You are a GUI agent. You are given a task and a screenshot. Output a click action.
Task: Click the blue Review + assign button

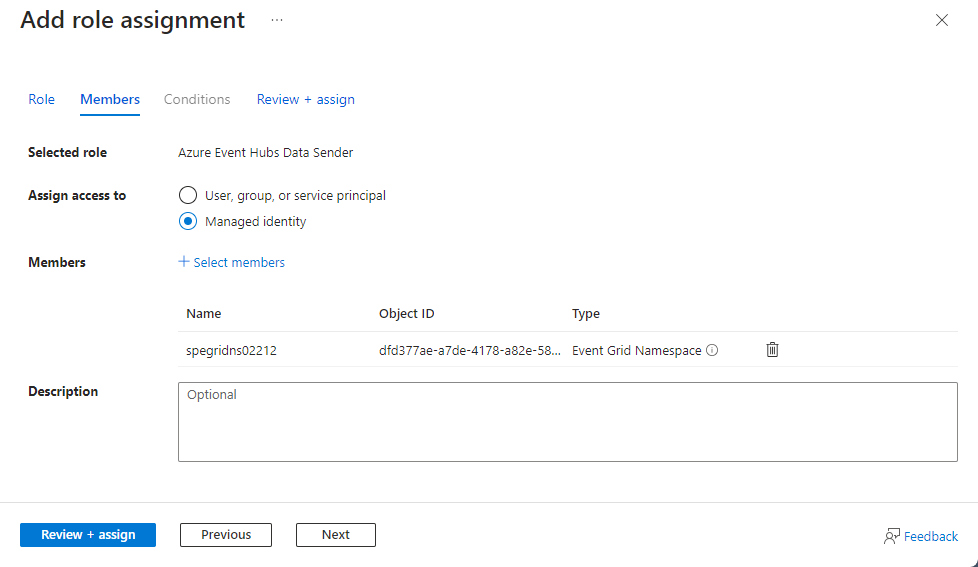click(88, 535)
